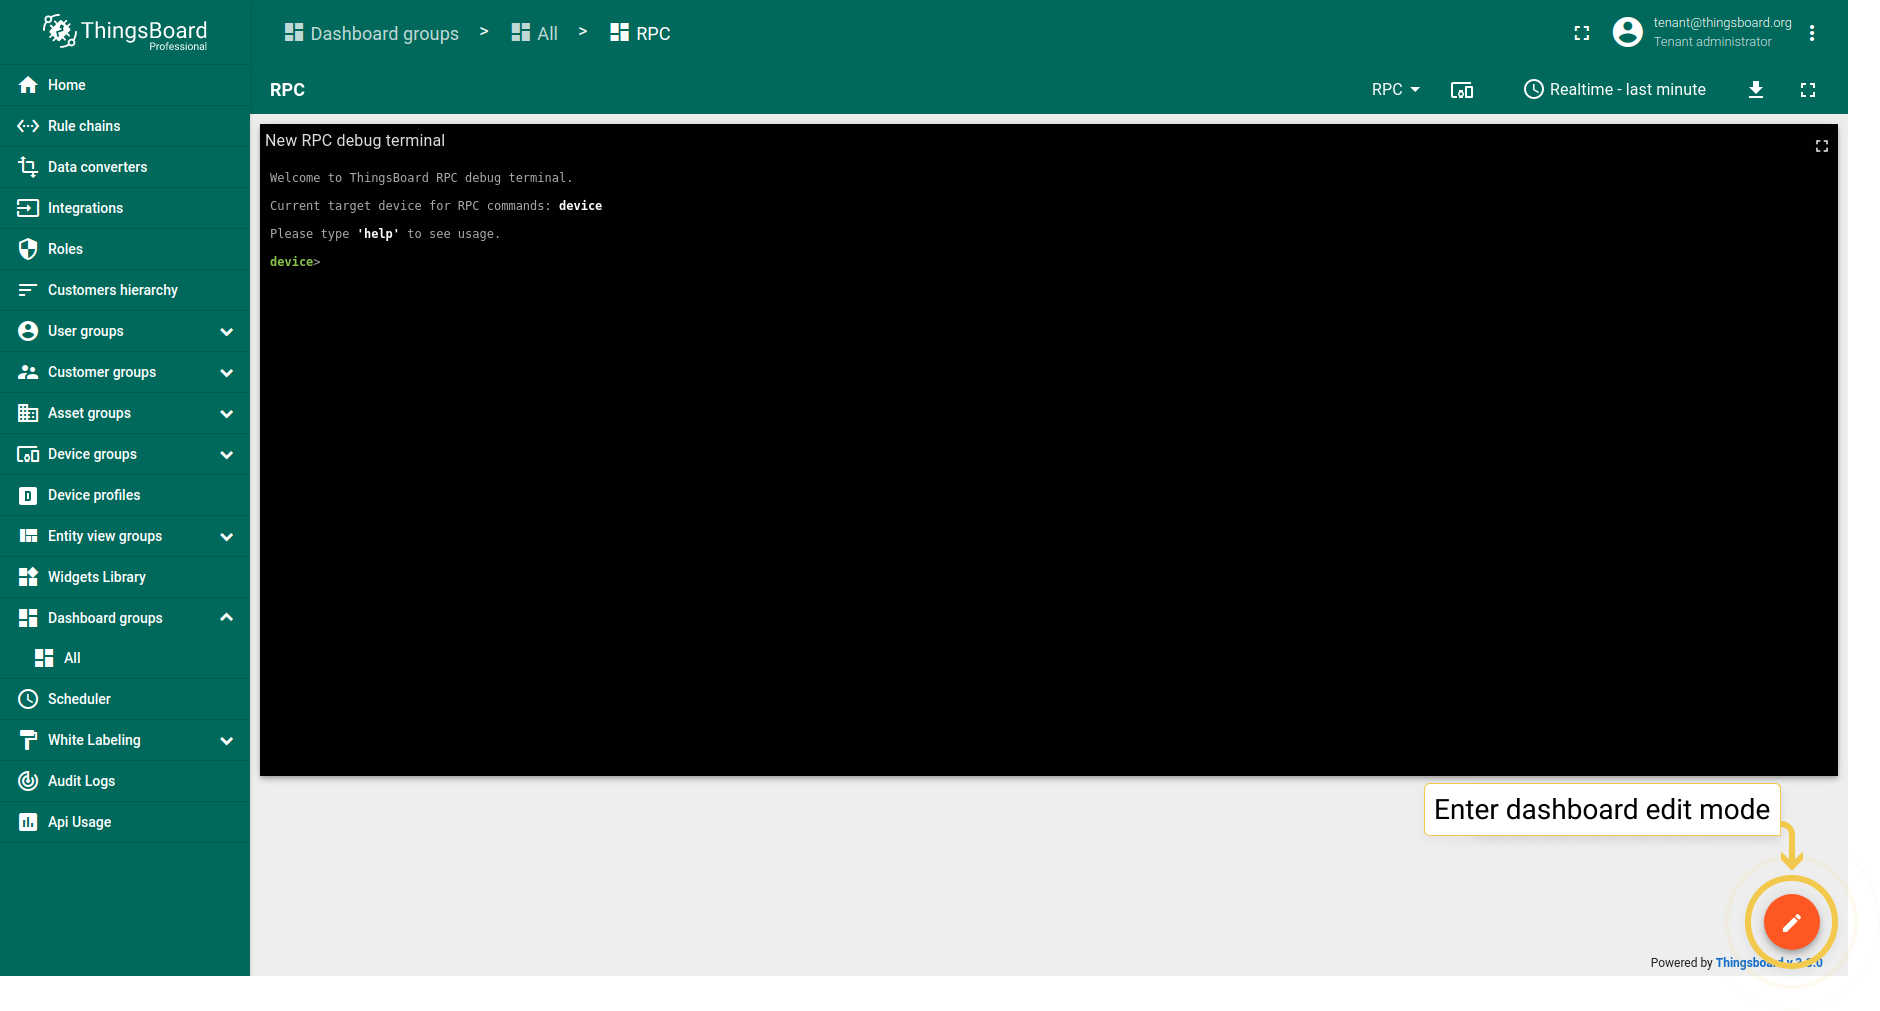Click the Dashboard groups grid icon in sidebar
This screenshot has width=1880, height=1011.
[x=28, y=618]
